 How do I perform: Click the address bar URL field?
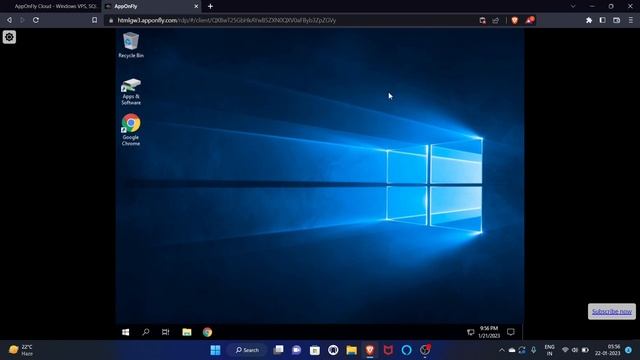[x=291, y=20]
